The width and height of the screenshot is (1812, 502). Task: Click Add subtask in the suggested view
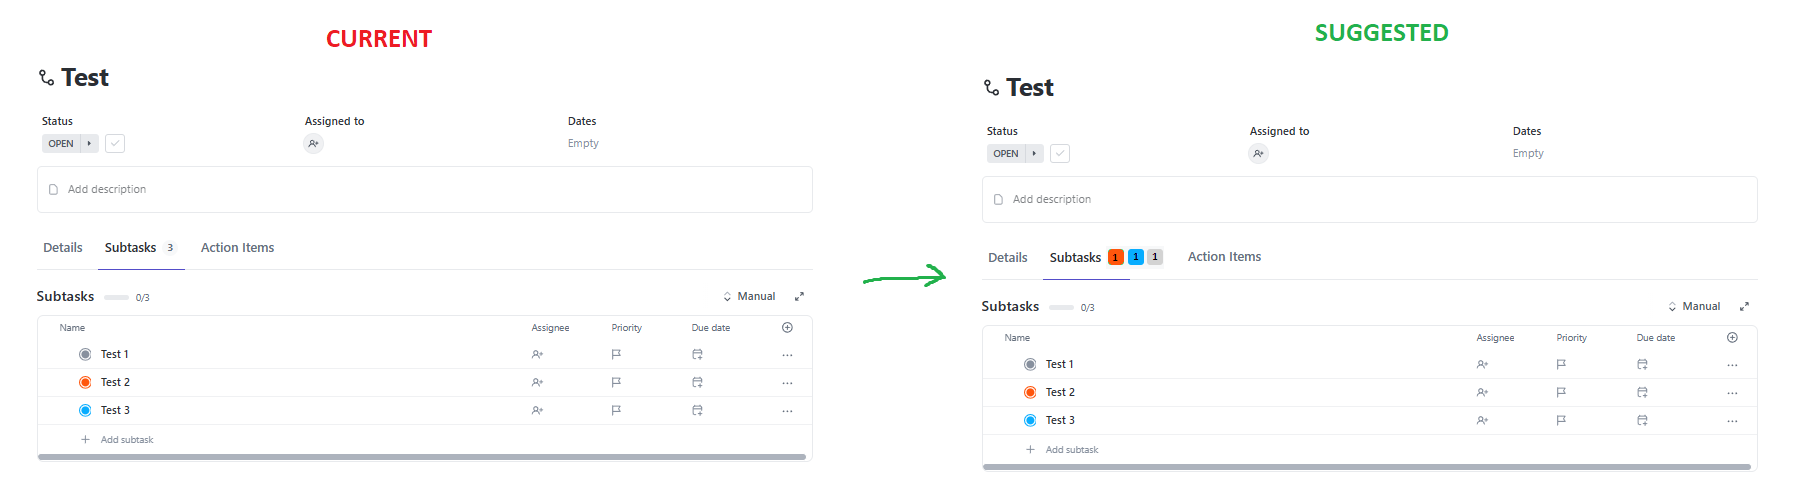1071,450
